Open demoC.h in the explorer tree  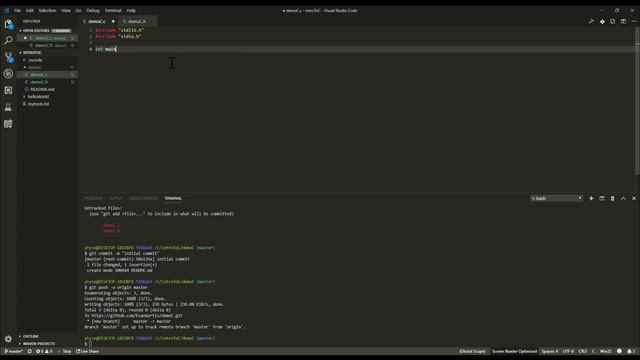point(47,82)
